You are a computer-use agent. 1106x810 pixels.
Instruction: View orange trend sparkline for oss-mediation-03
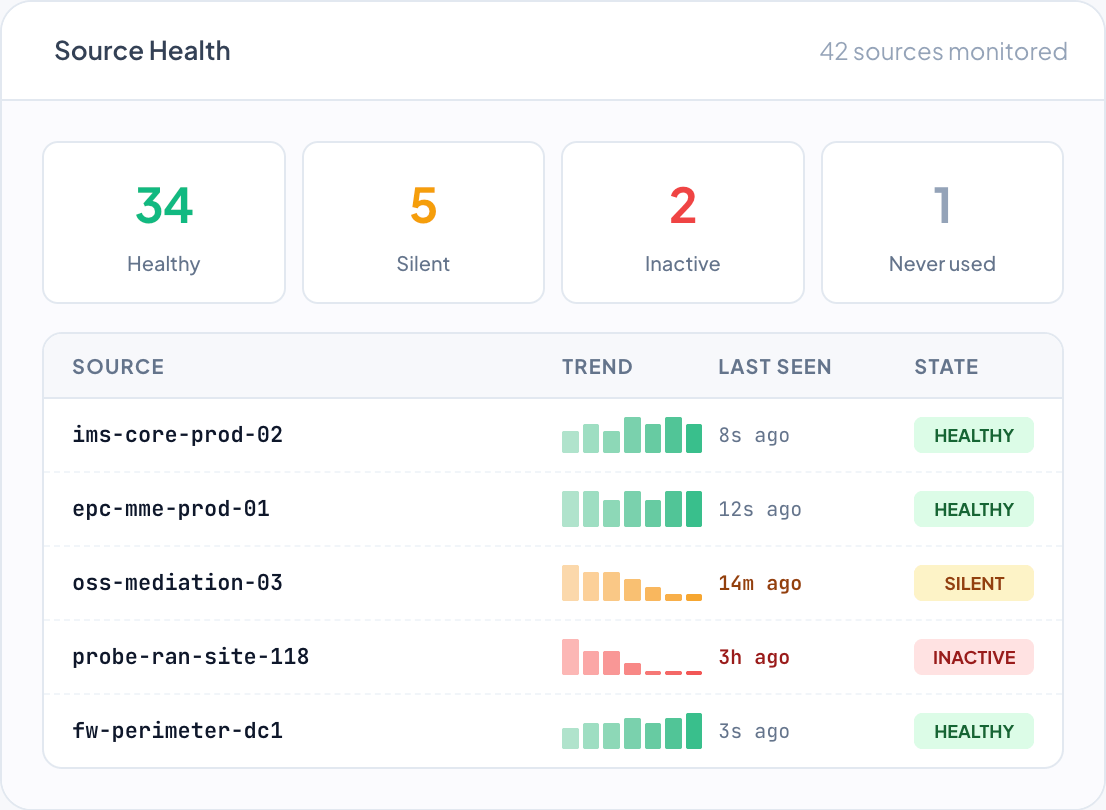coord(632,583)
